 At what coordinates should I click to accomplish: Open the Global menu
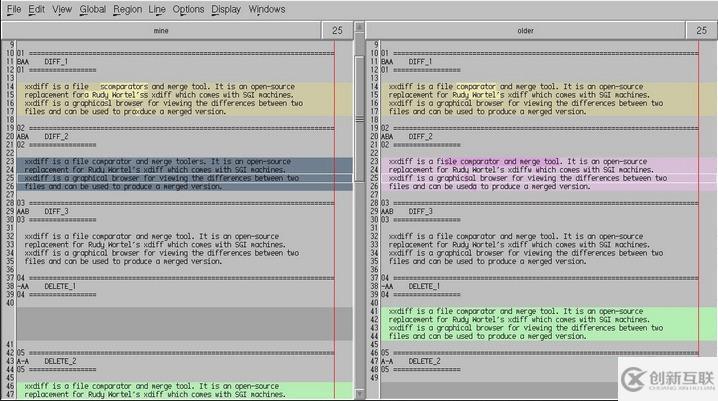[x=92, y=9]
